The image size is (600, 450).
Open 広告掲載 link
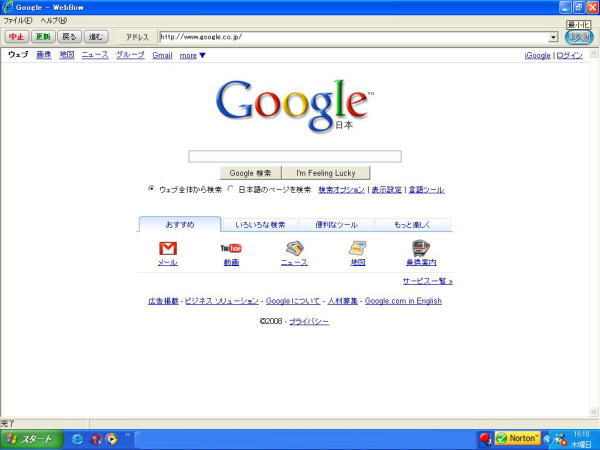[x=163, y=301]
